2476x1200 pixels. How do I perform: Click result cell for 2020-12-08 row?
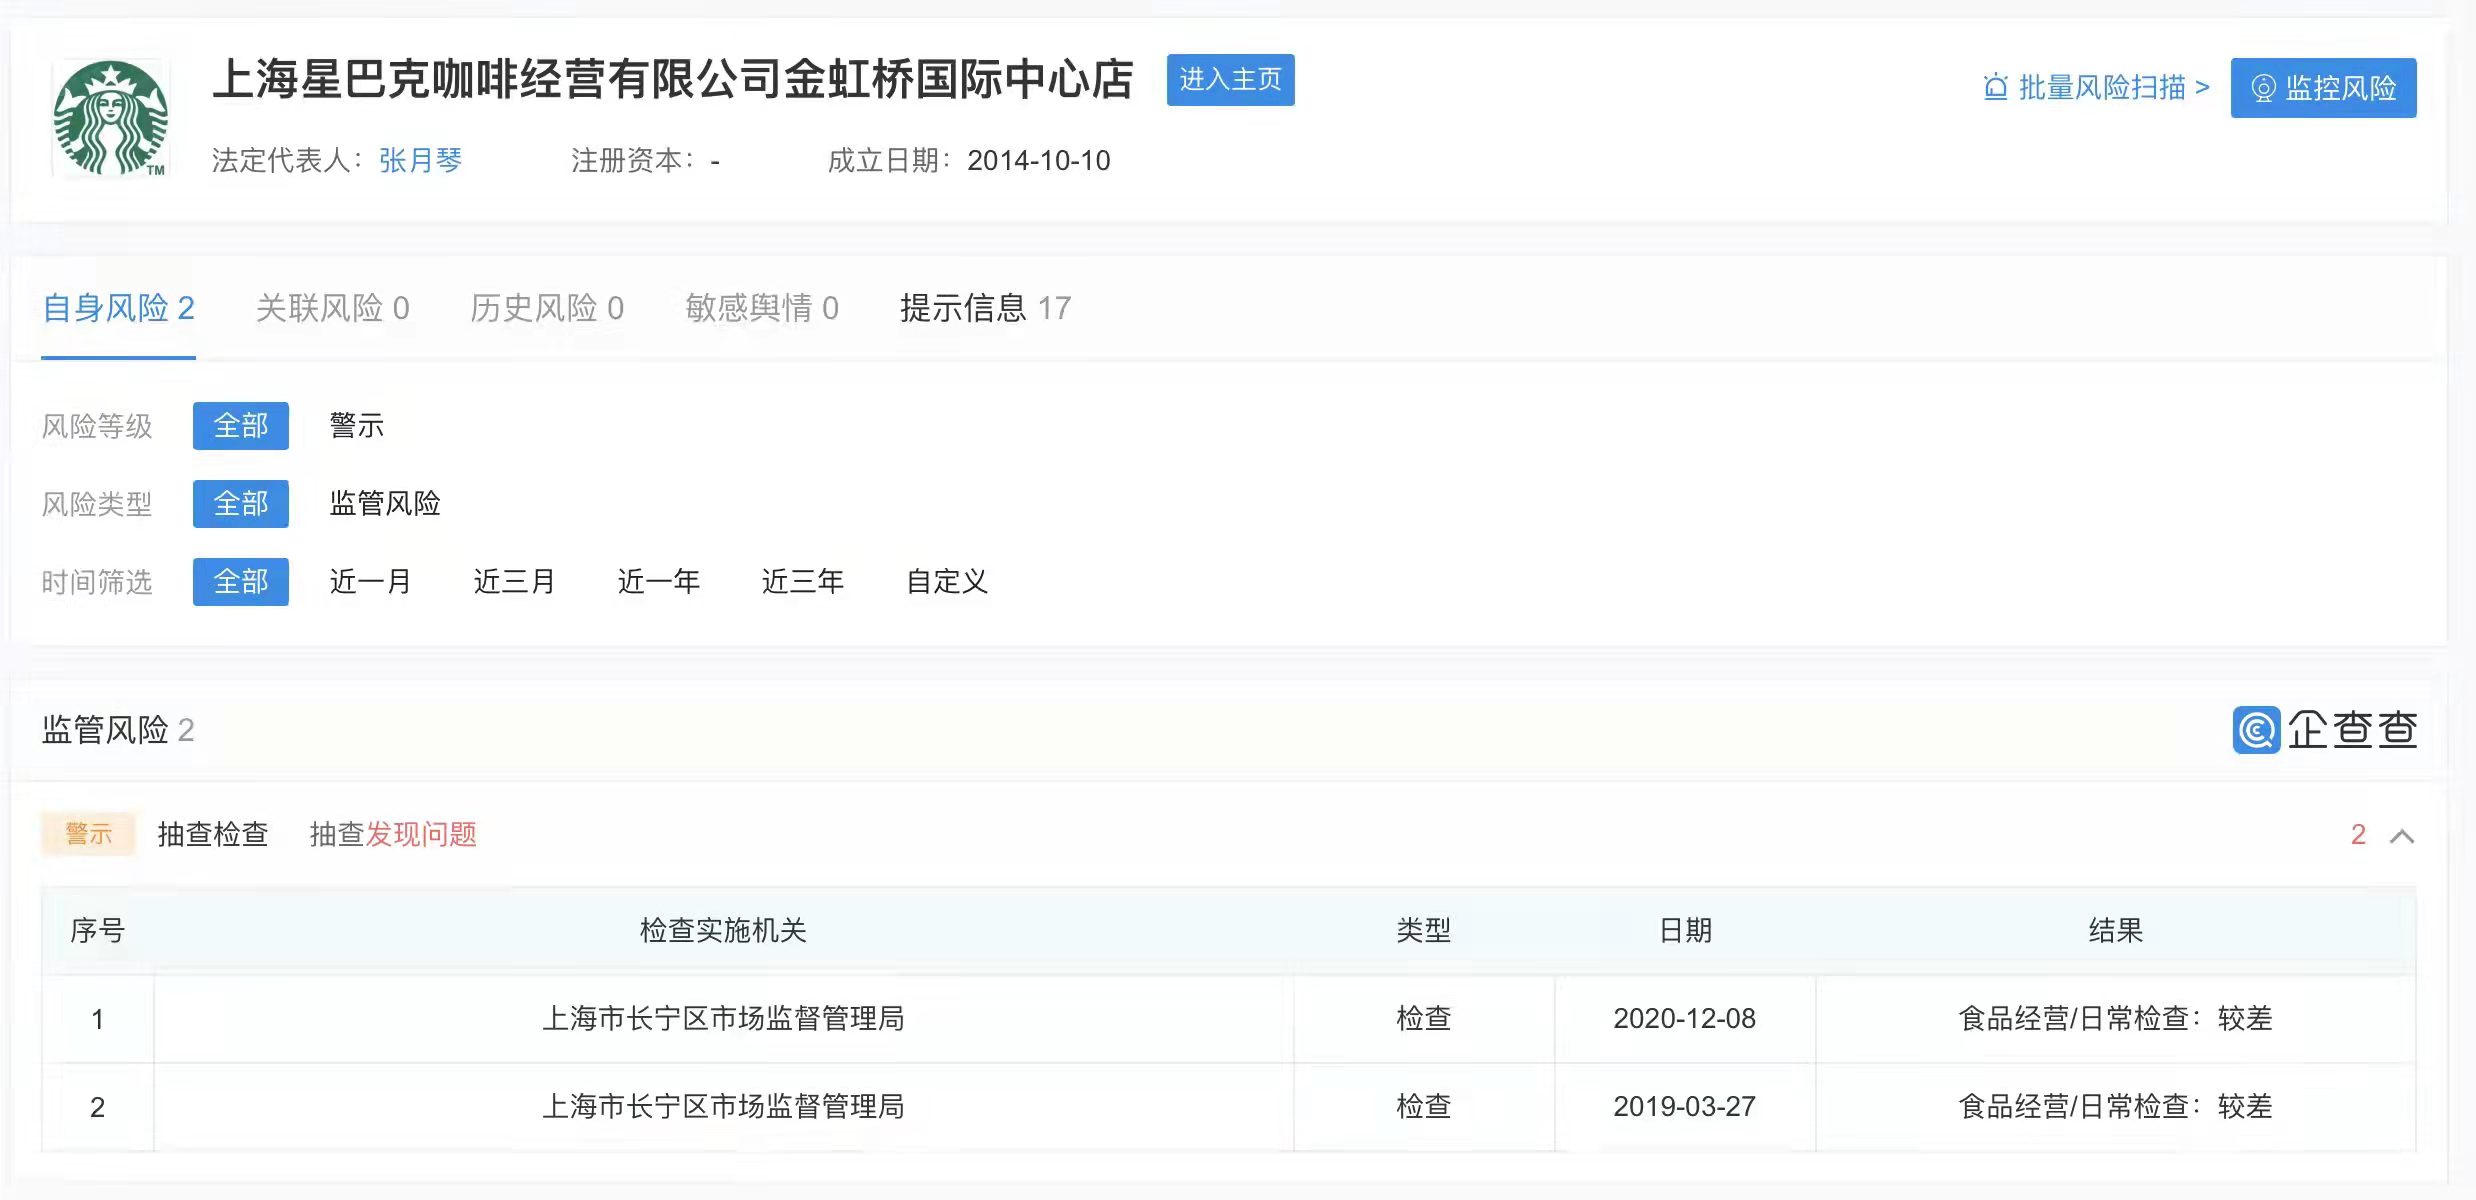point(2116,1018)
